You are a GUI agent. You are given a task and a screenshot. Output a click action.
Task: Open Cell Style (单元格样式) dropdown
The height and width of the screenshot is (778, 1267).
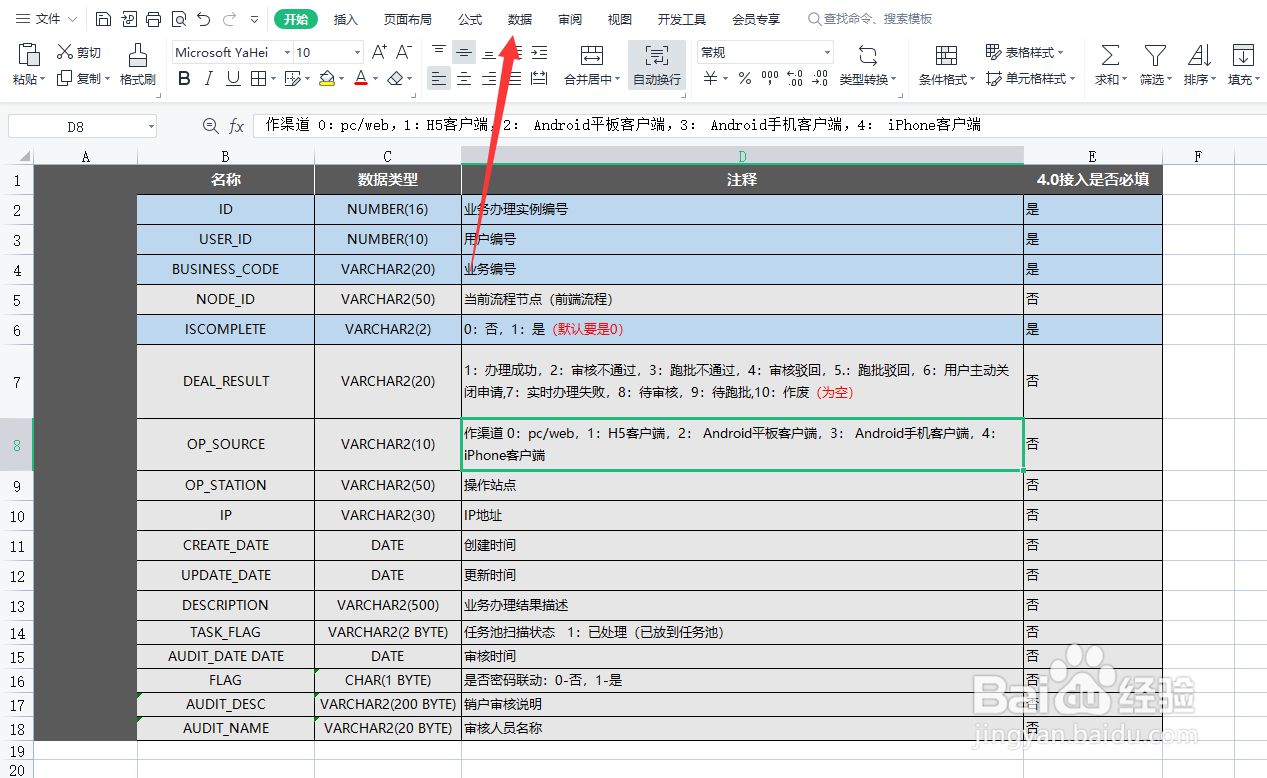click(x=1030, y=78)
